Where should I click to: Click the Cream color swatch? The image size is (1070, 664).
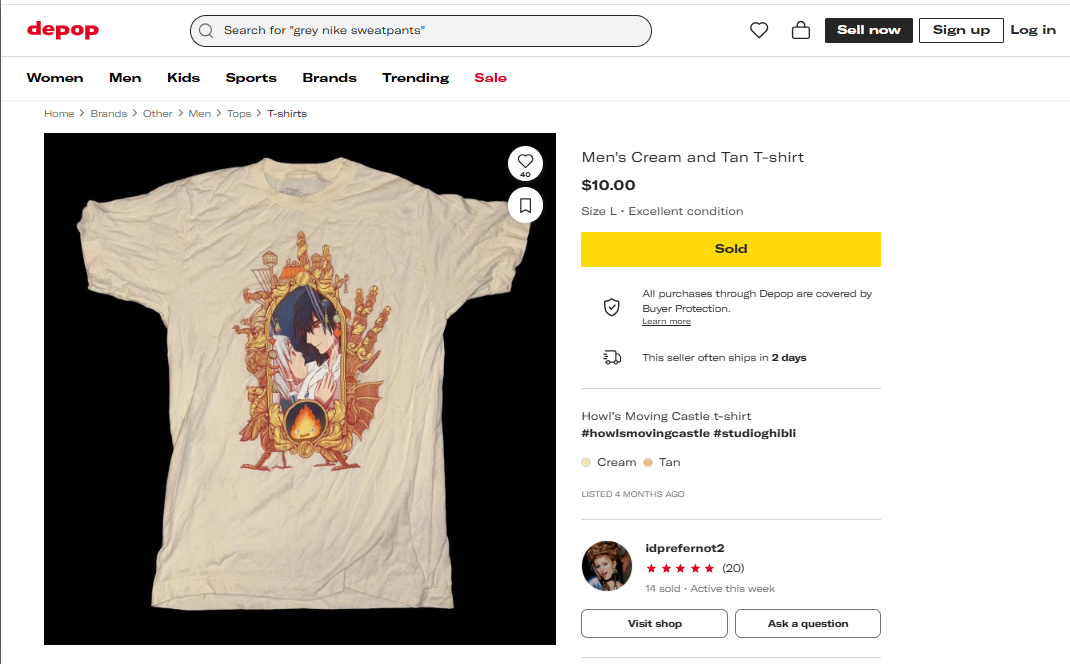587,462
